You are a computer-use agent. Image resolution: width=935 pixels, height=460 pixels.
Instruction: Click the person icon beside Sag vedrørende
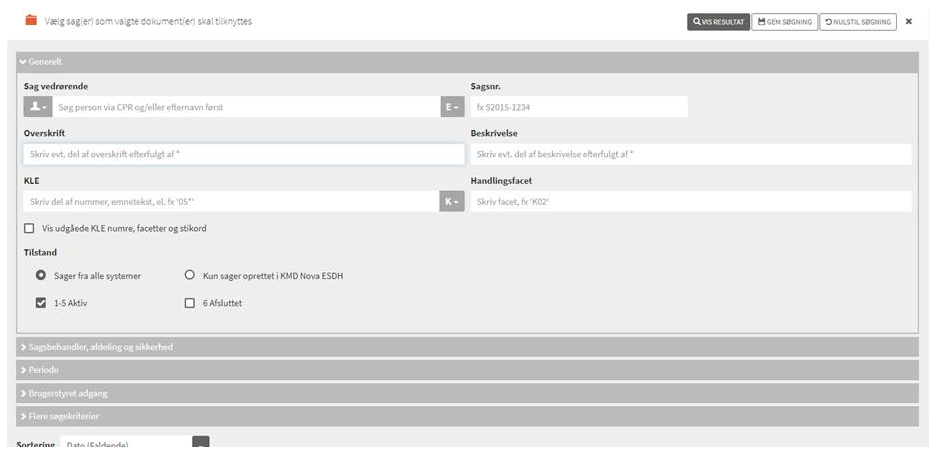(36, 107)
